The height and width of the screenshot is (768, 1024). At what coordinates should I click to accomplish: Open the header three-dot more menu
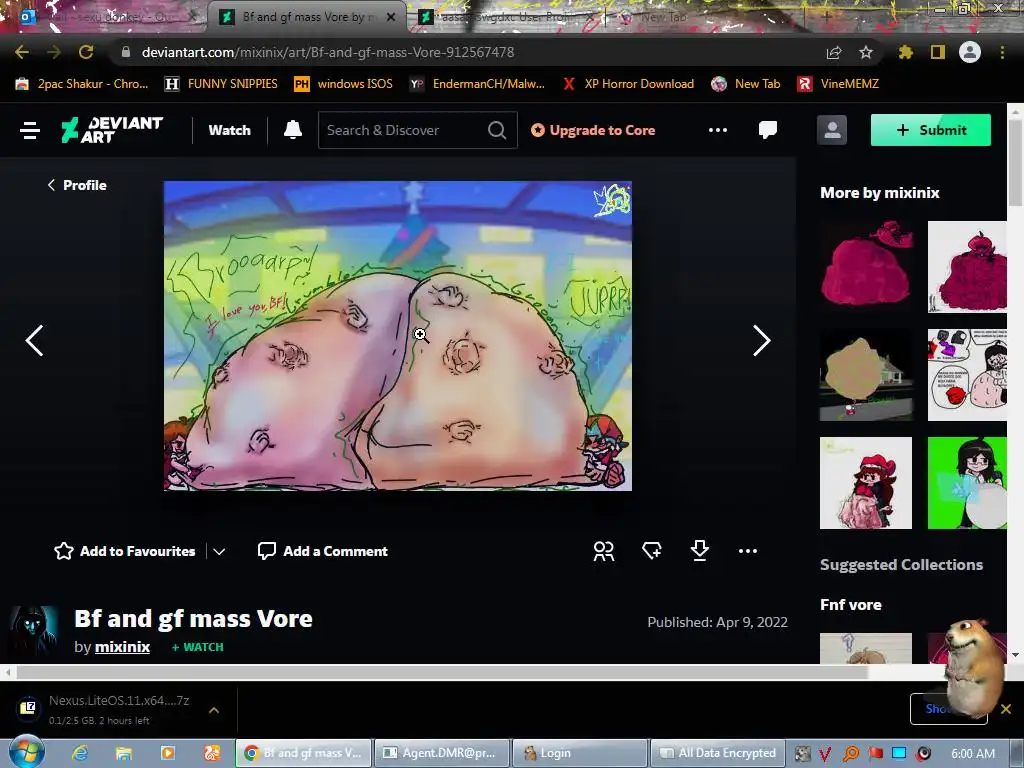pos(718,130)
